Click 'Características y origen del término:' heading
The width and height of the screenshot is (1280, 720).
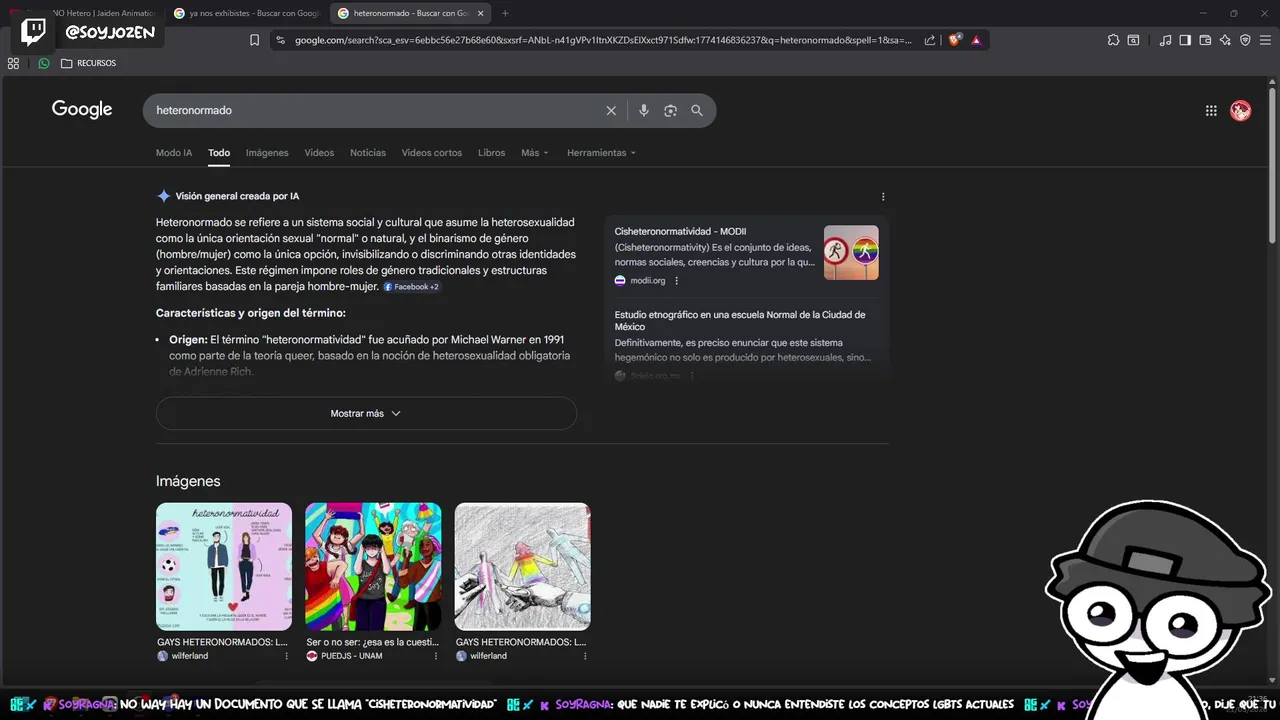(x=251, y=313)
